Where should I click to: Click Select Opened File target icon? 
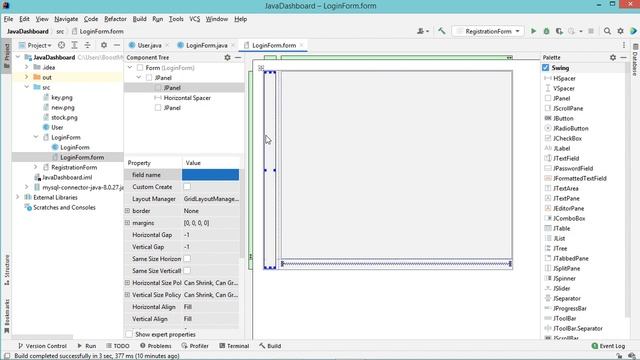[61, 45]
